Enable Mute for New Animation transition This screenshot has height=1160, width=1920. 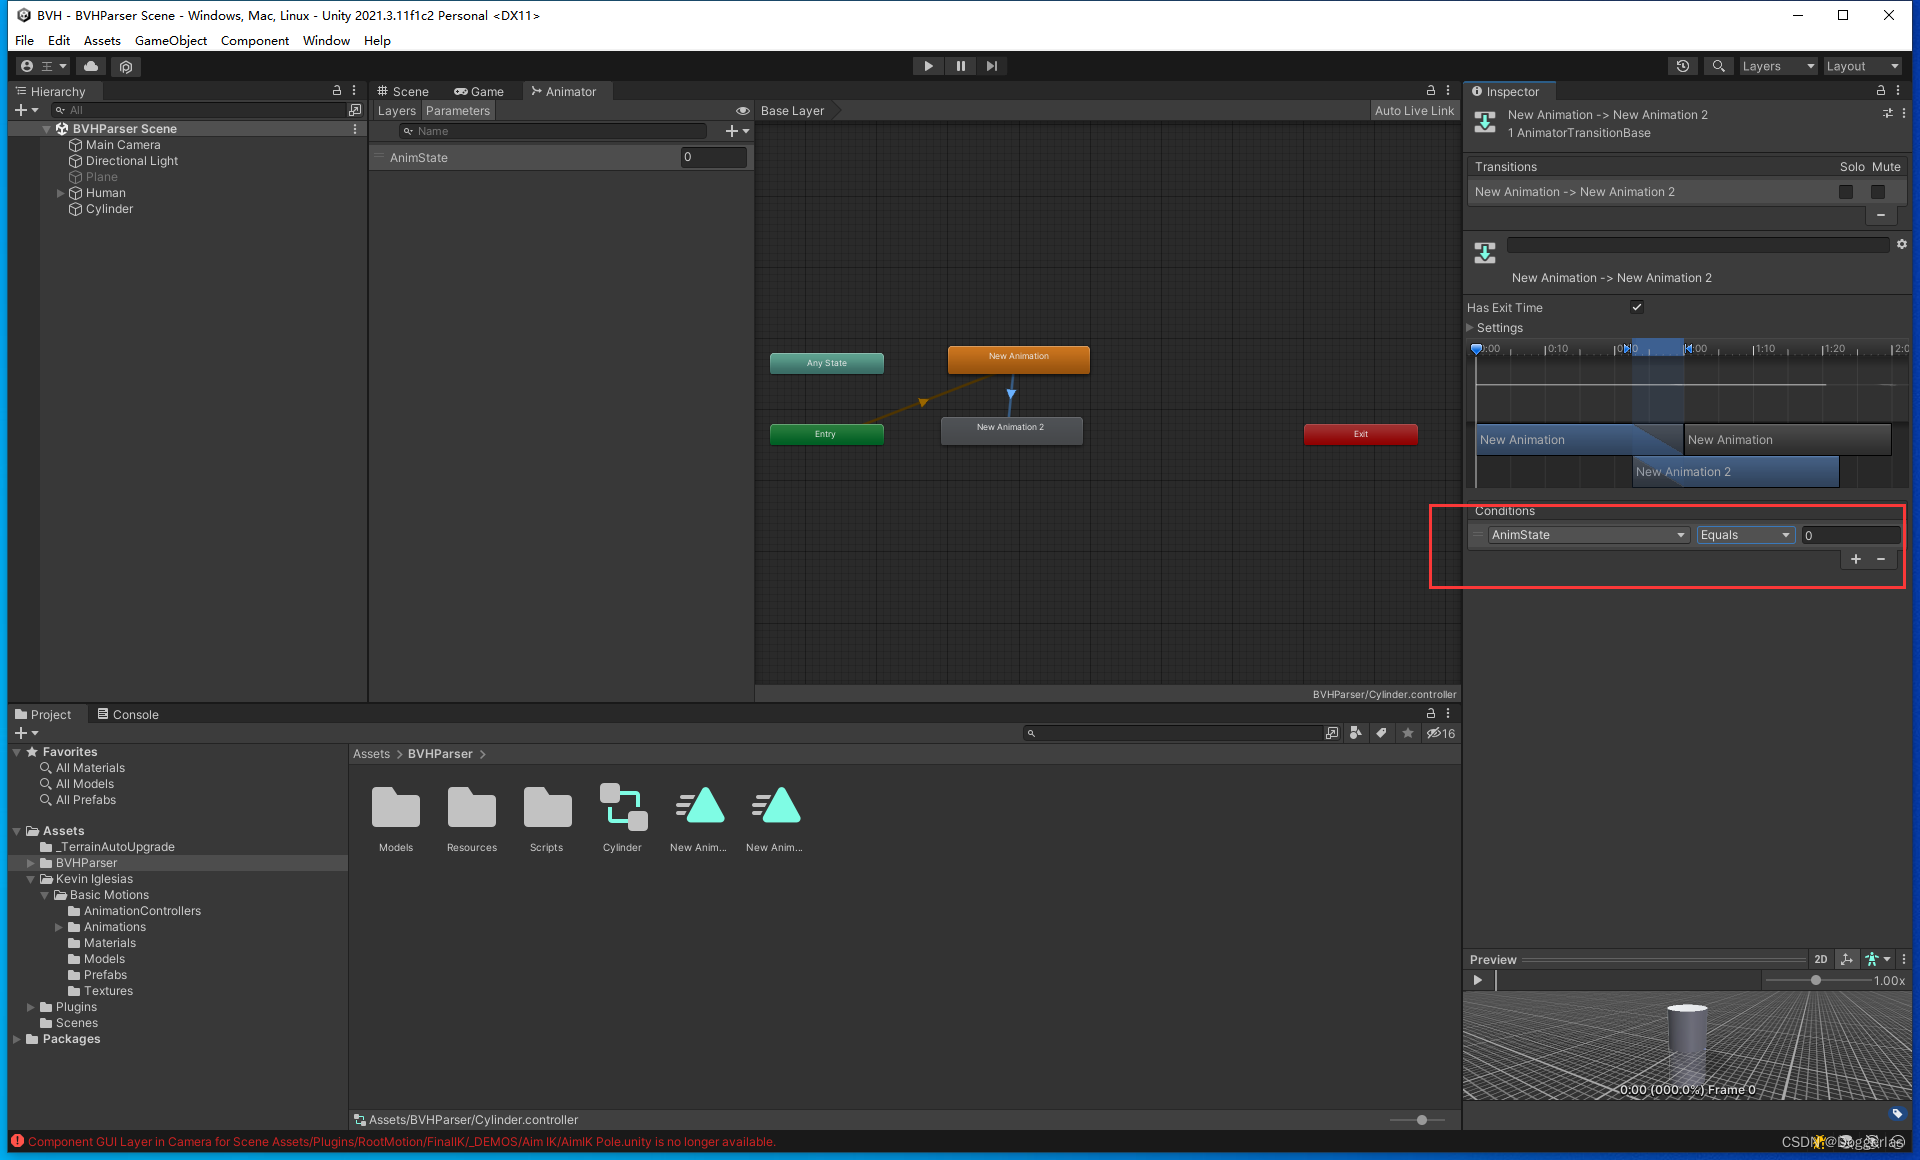click(1878, 192)
